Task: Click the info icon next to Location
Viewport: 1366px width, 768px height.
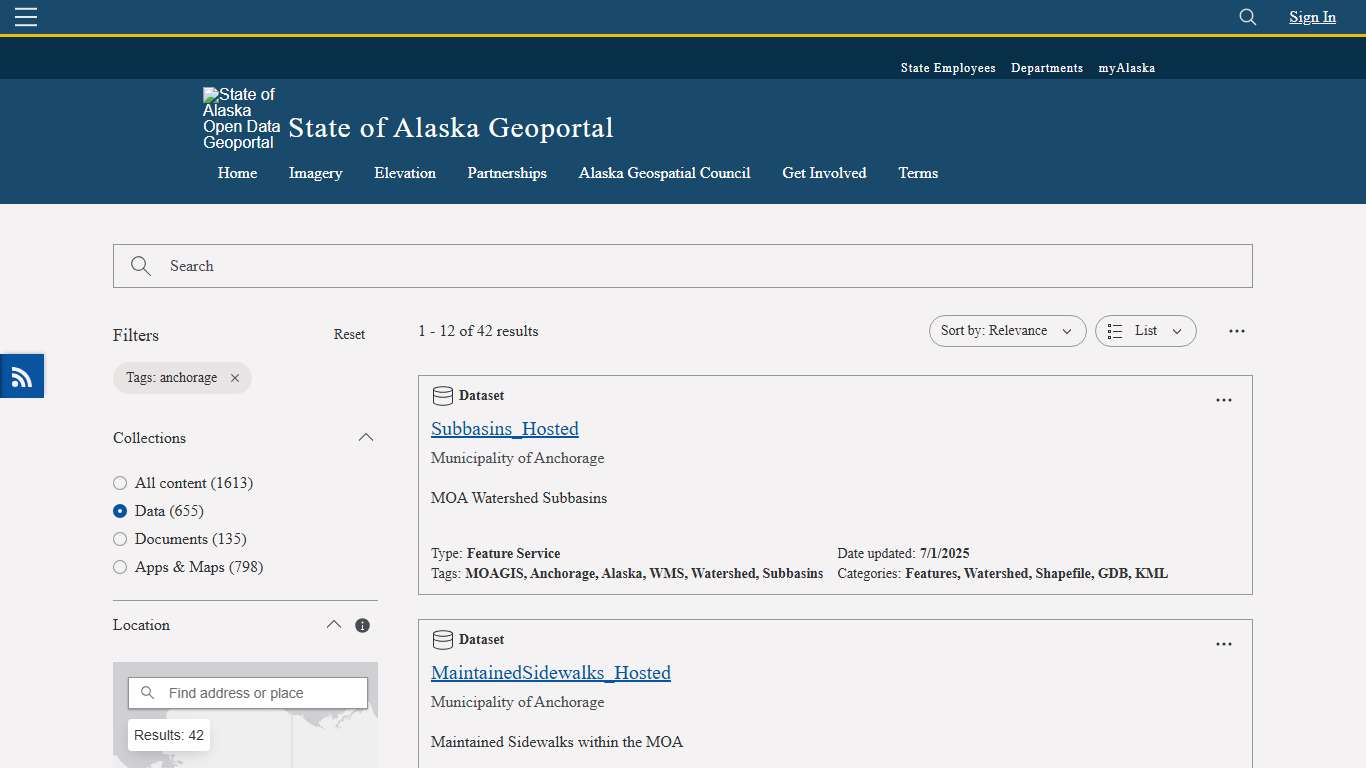Action: pyautogui.click(x=362, y=624)
